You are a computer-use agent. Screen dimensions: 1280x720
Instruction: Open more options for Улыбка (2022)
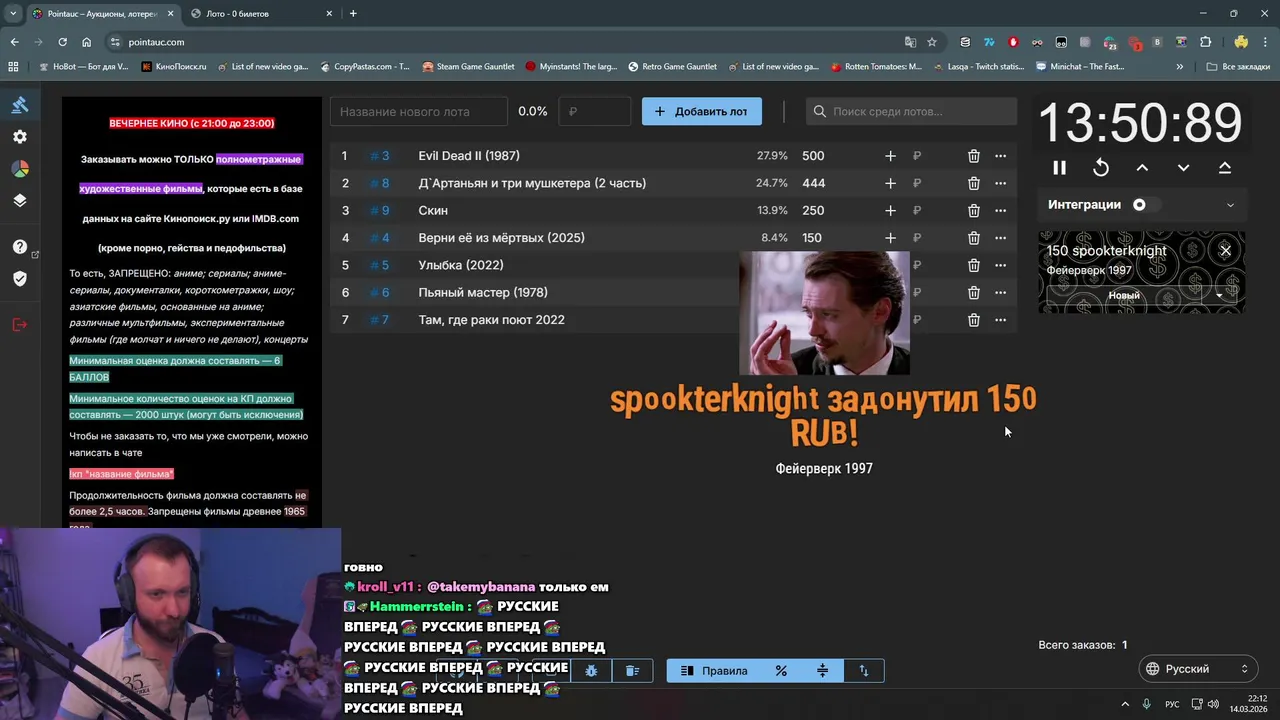point(1000,265)
